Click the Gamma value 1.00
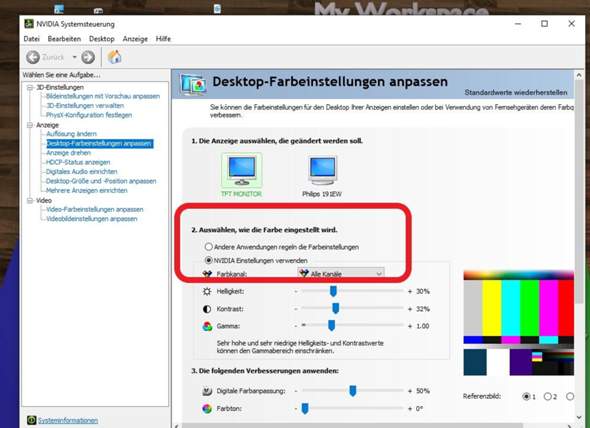This screenshot has width=590, height=428. (423, 326)
